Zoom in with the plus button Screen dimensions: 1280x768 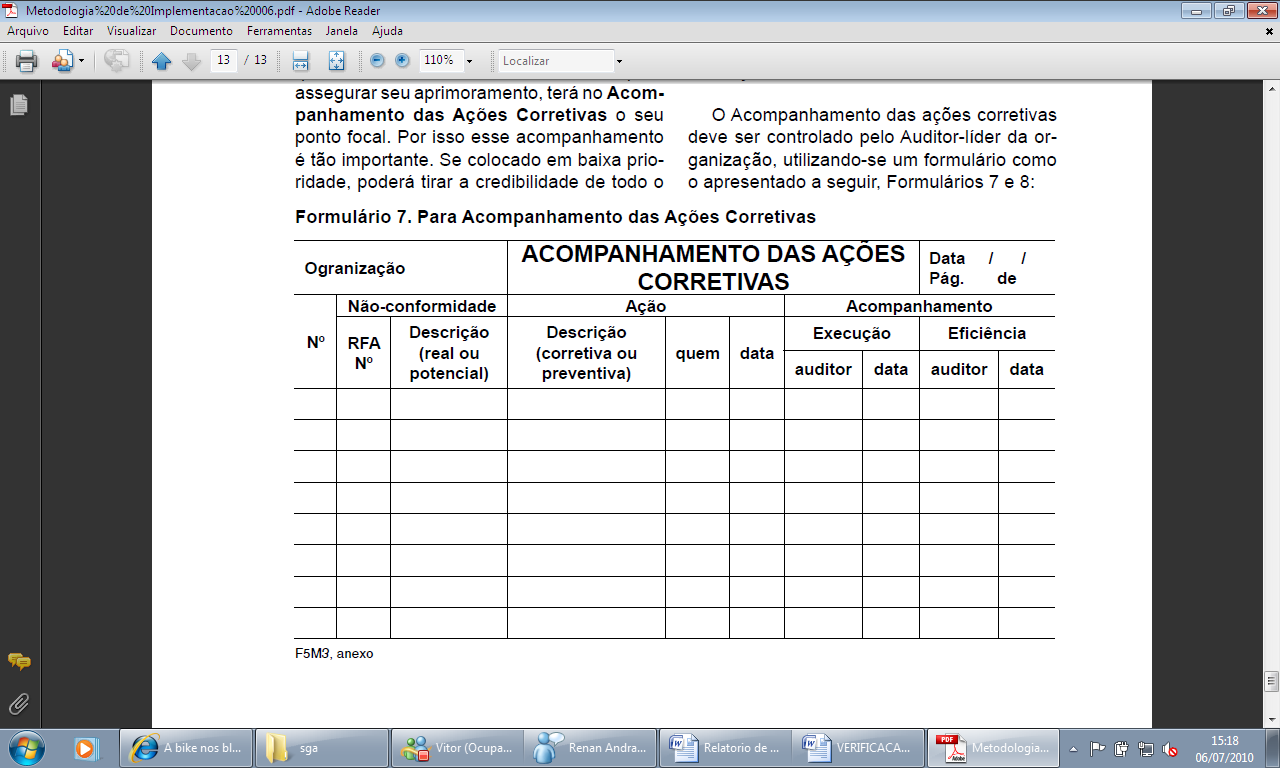[402, 60]
